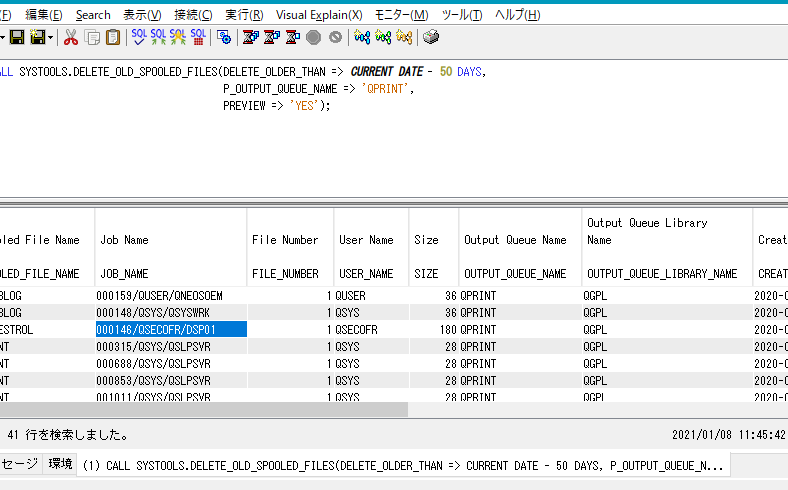Click the Cut scissors icon
Viewport: 788px width, 490px height.
(71, 37)
